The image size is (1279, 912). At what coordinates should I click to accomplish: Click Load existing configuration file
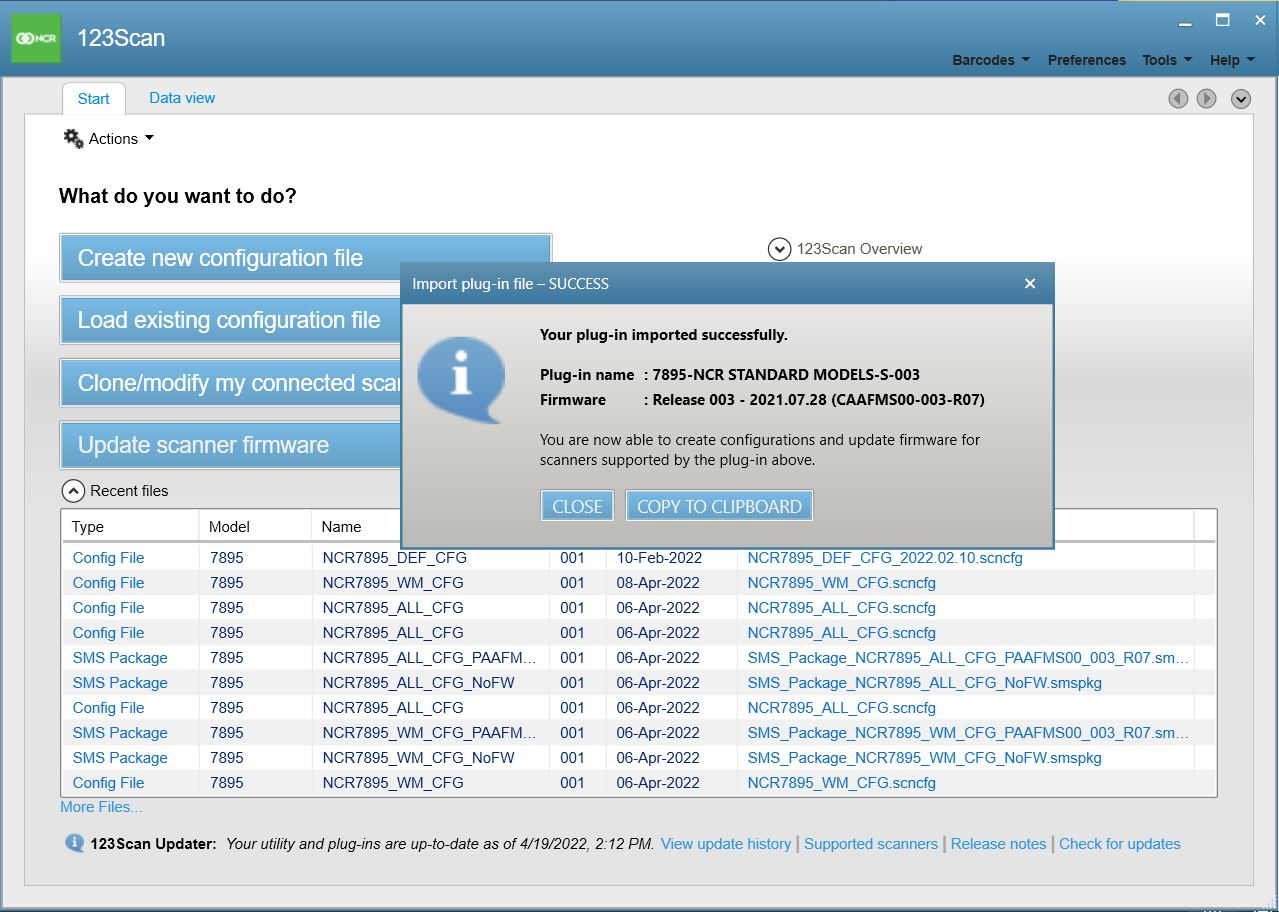pos(231,320)
